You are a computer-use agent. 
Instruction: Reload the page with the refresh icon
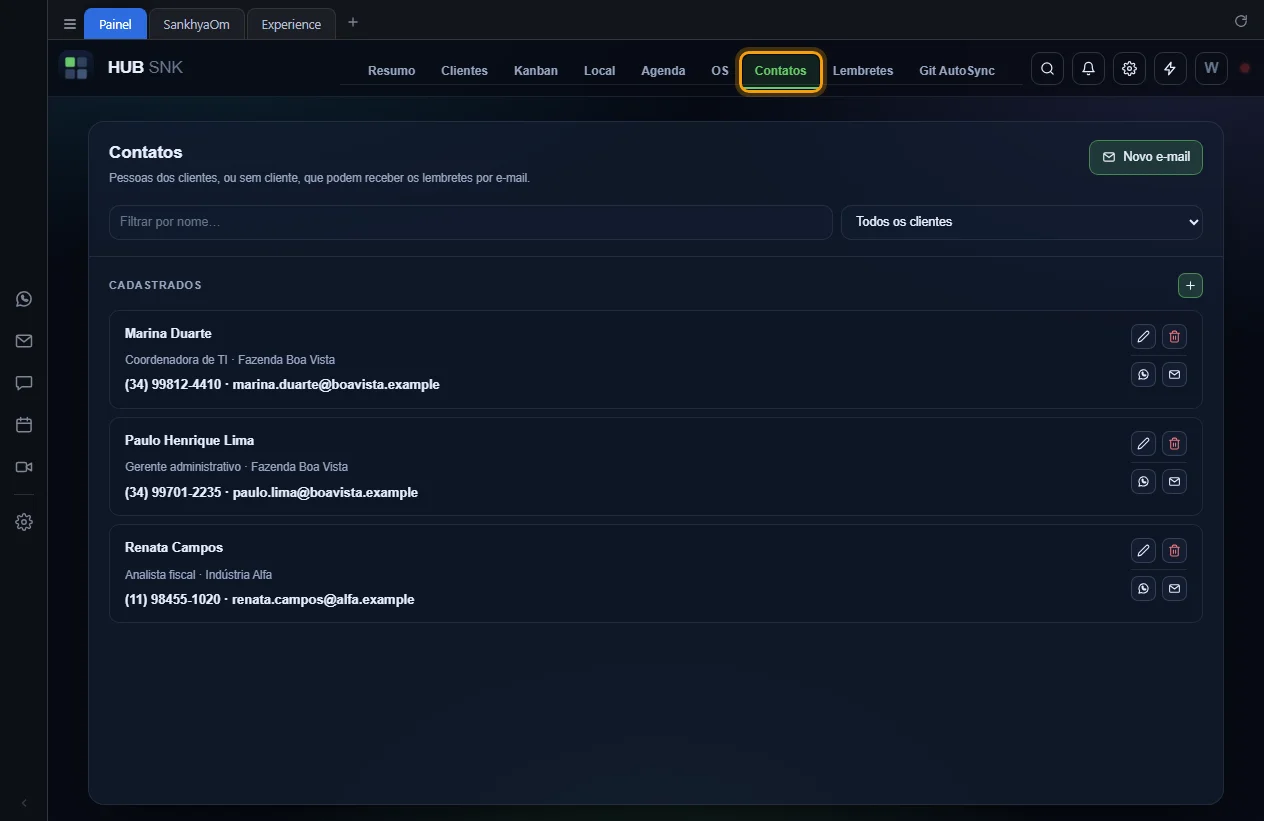1241,21
